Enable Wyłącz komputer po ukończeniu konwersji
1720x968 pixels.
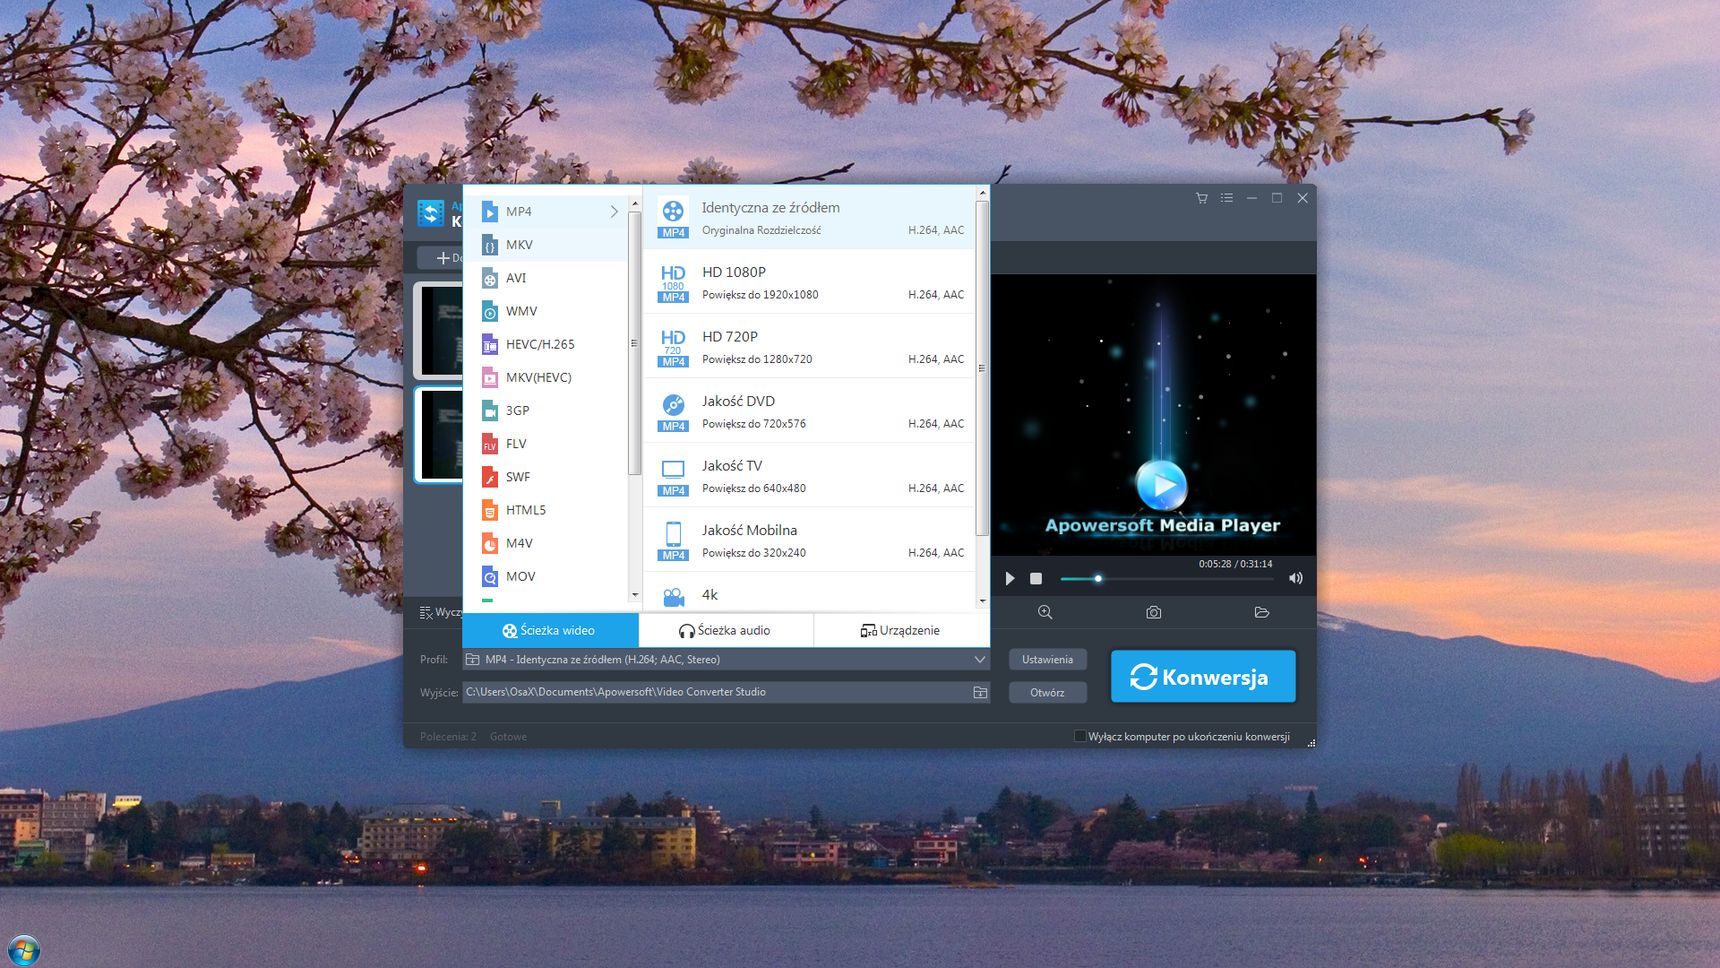pos(1080,736)
